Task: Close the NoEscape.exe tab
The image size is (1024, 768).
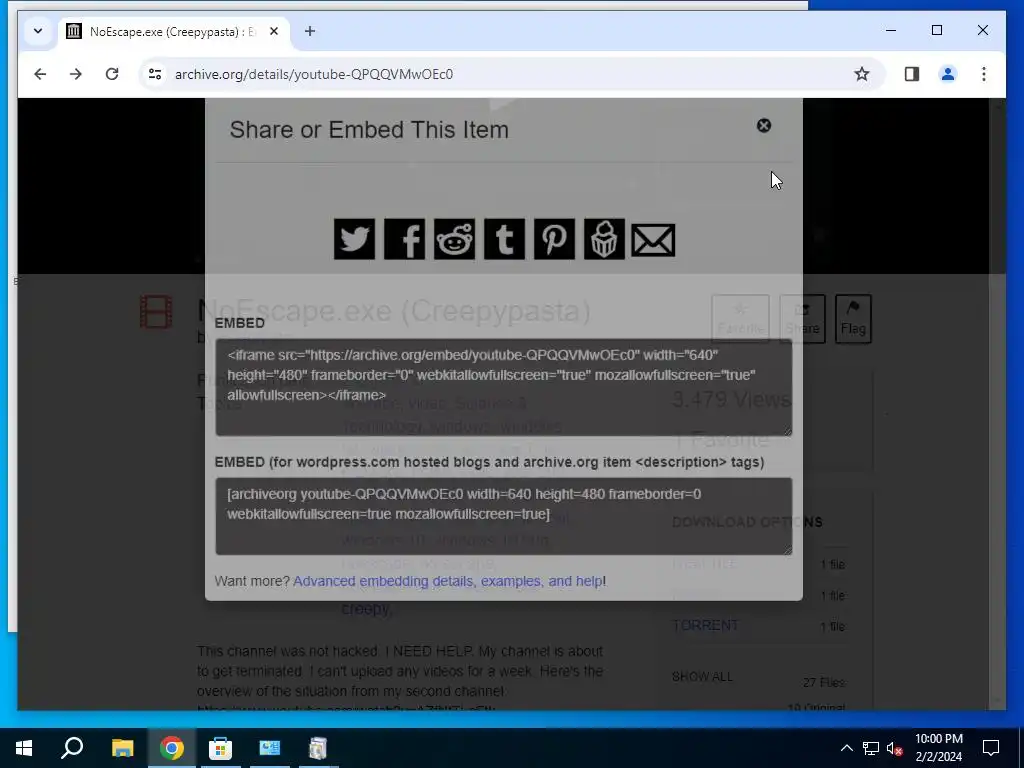Action: pos(274,31)
